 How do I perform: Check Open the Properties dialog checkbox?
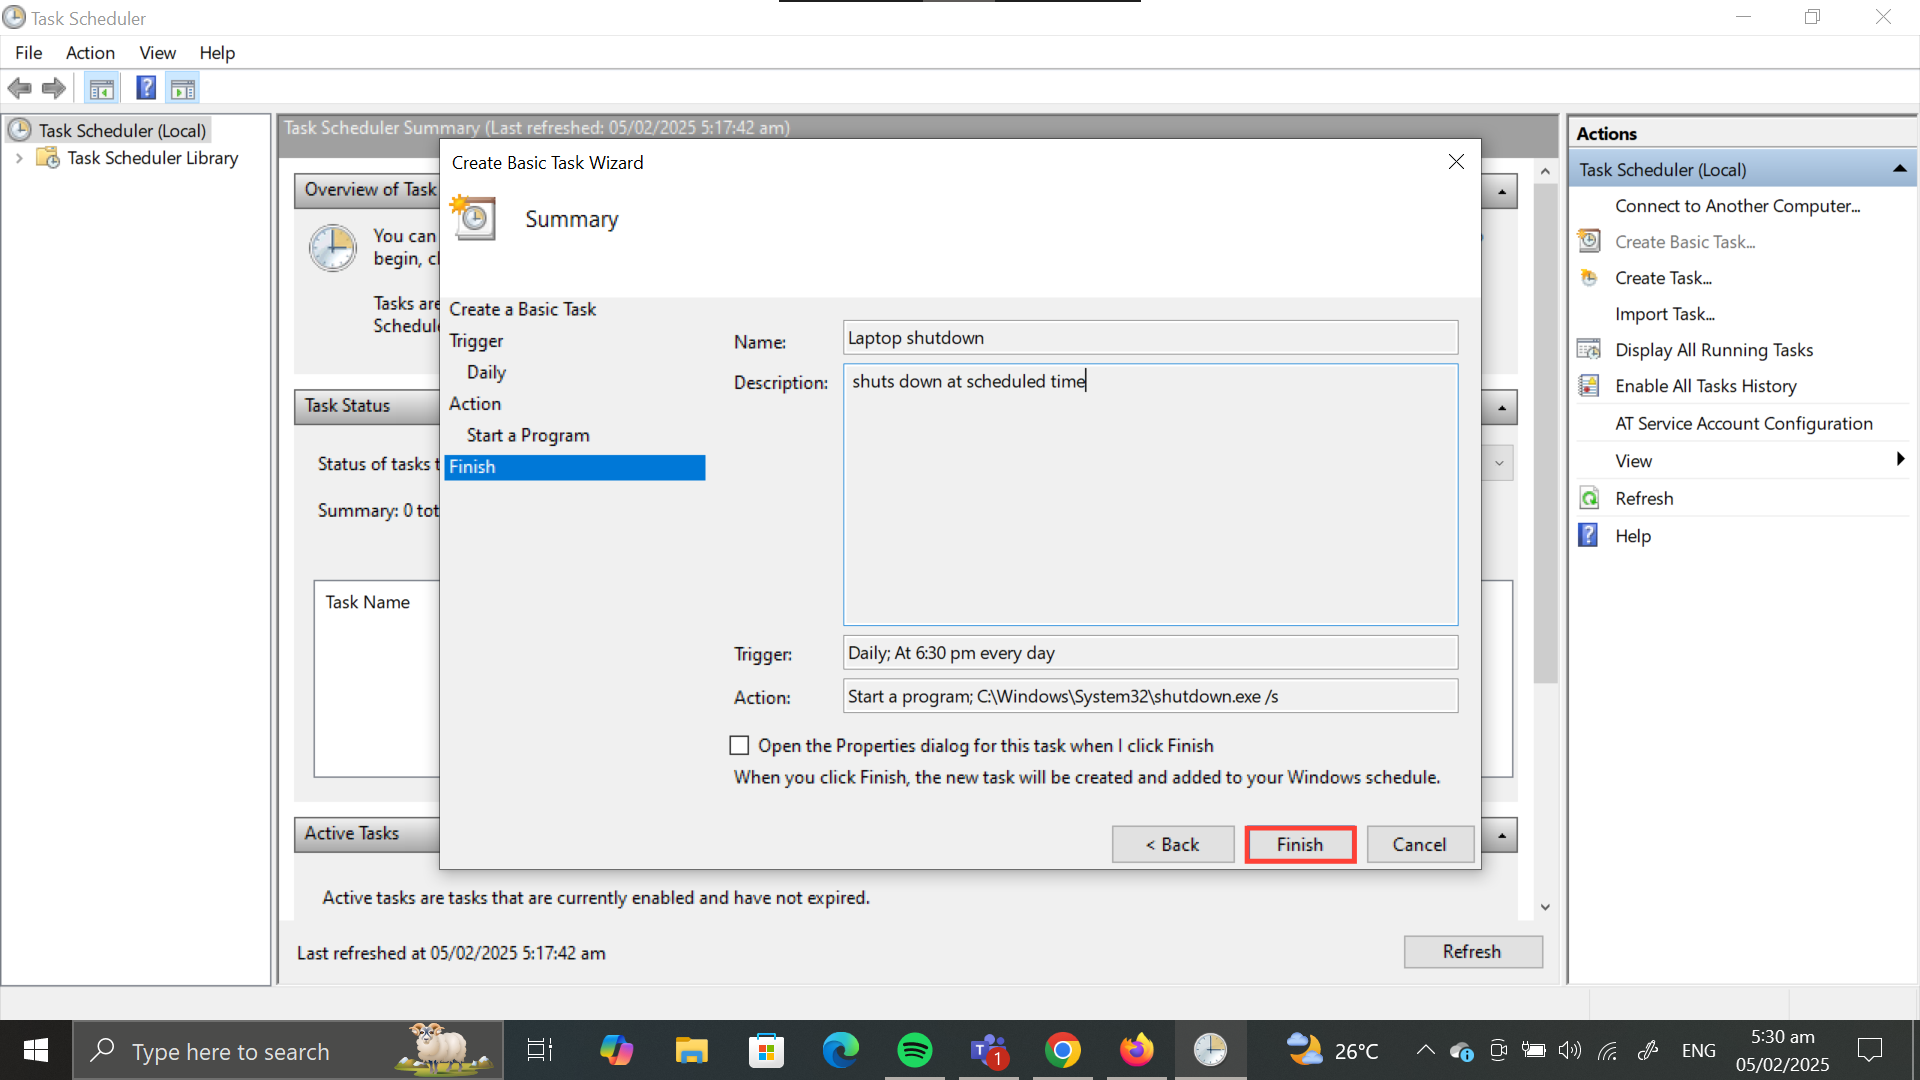click(739, 746)
